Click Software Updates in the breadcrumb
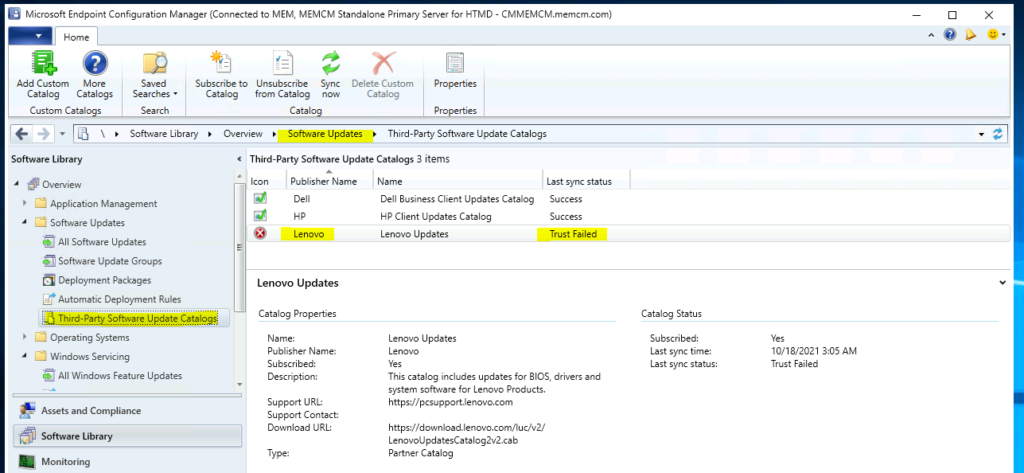Screen dimensions: 1024x473 (325, 134)
